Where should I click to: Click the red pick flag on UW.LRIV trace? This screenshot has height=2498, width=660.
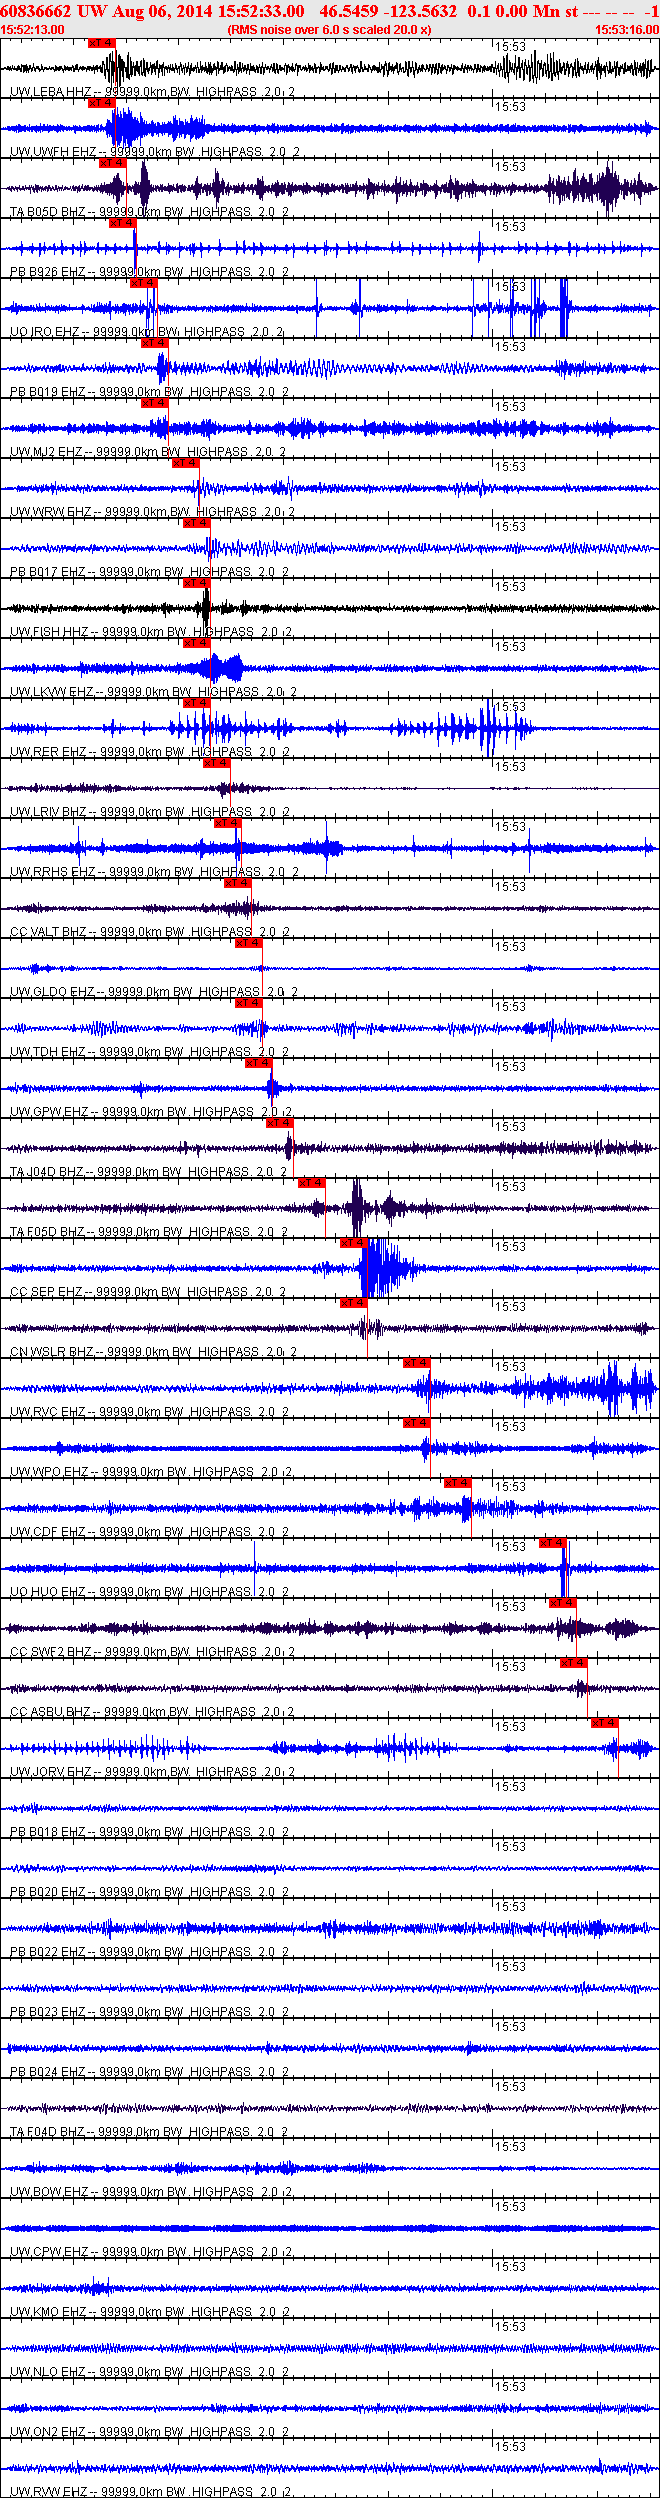point(216,763)
